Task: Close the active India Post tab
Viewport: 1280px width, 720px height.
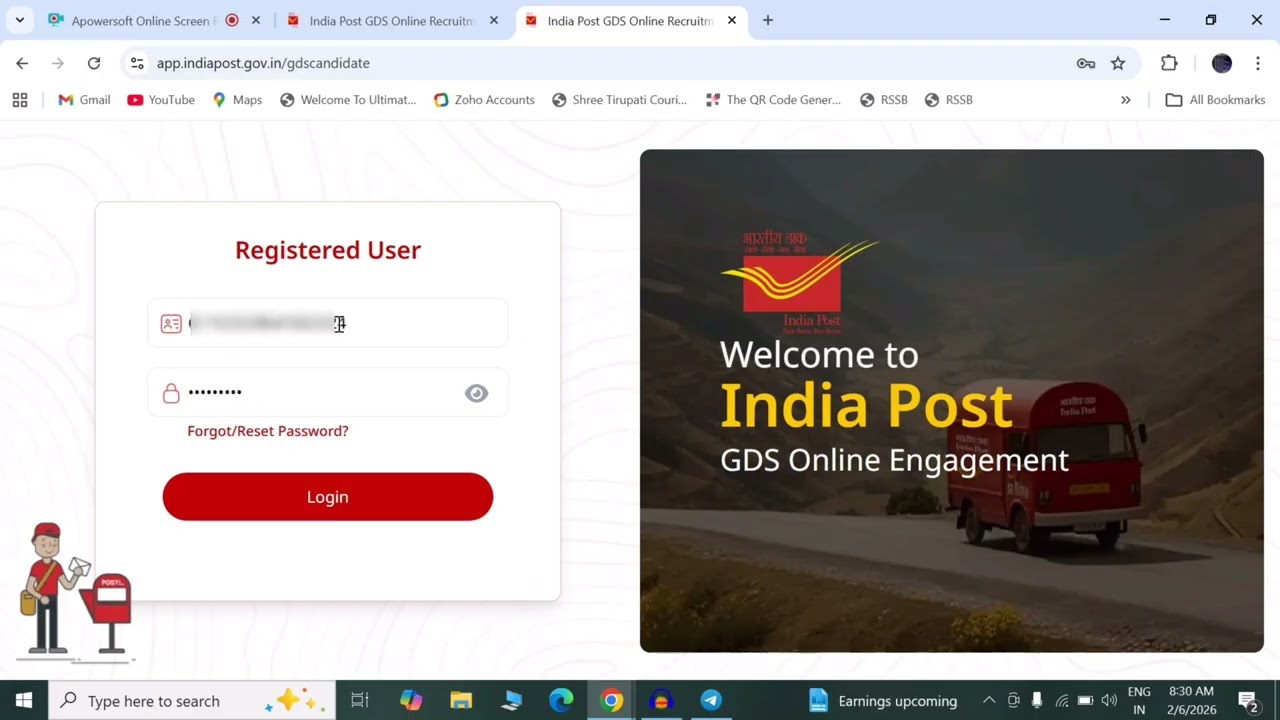Action: click(x=732, y=20)
